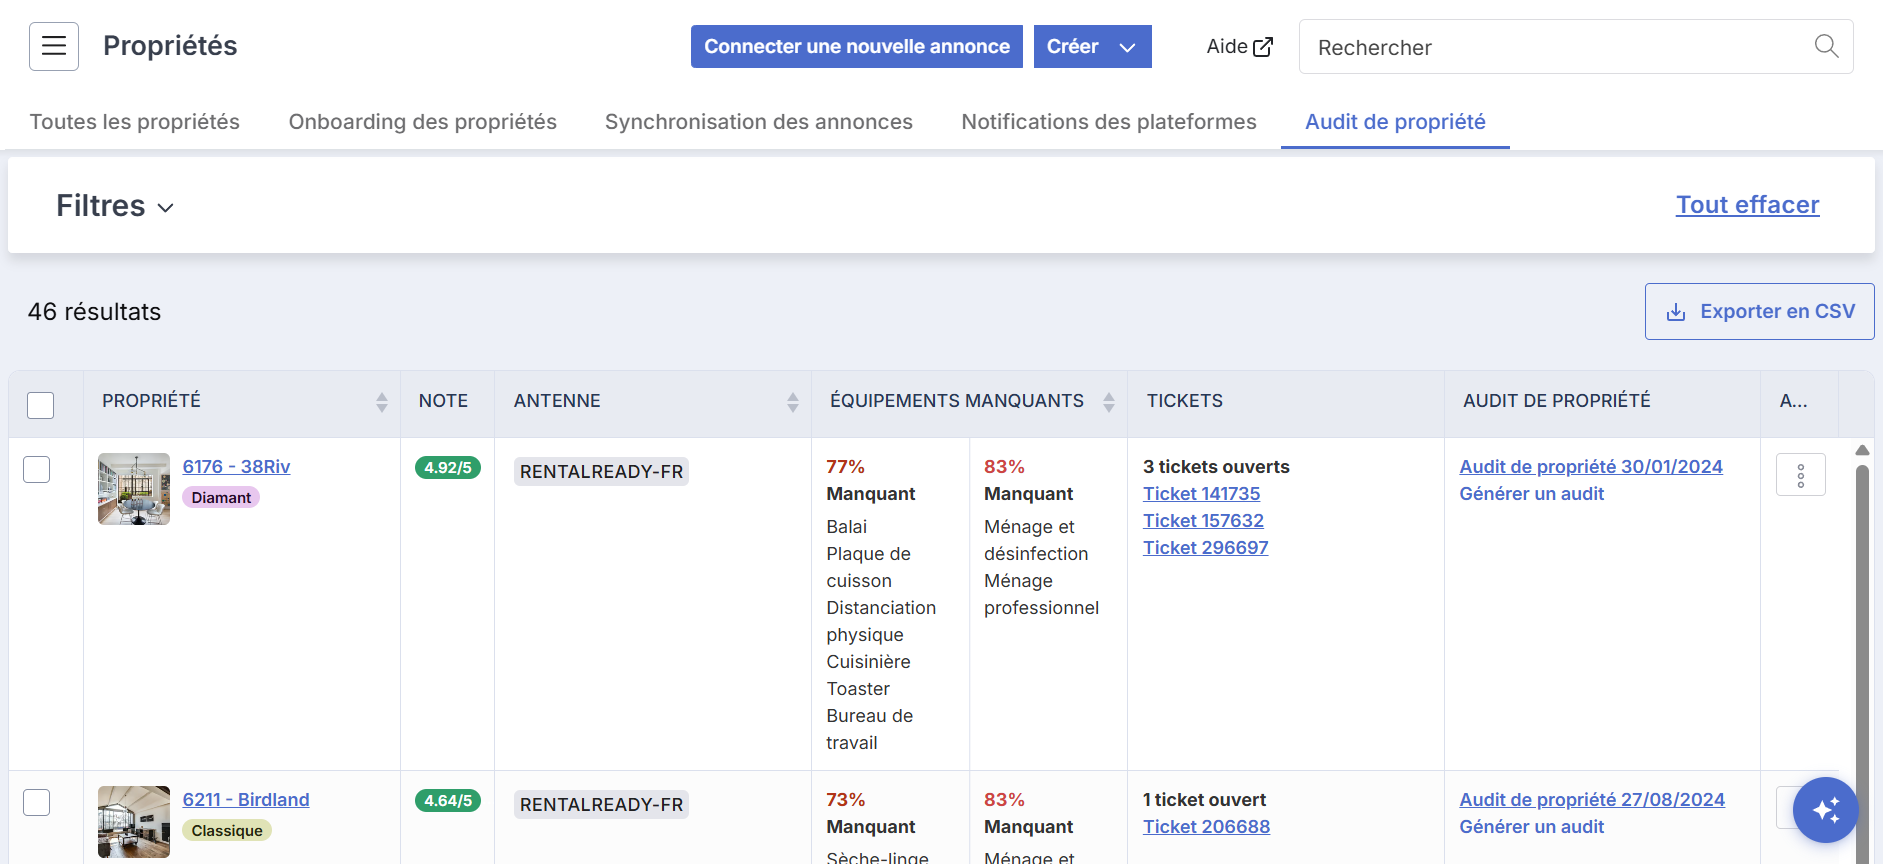This screenshot has height=864, width=1883.
Task: Sort by Propriété column arrows
Action: click(381, 402)
